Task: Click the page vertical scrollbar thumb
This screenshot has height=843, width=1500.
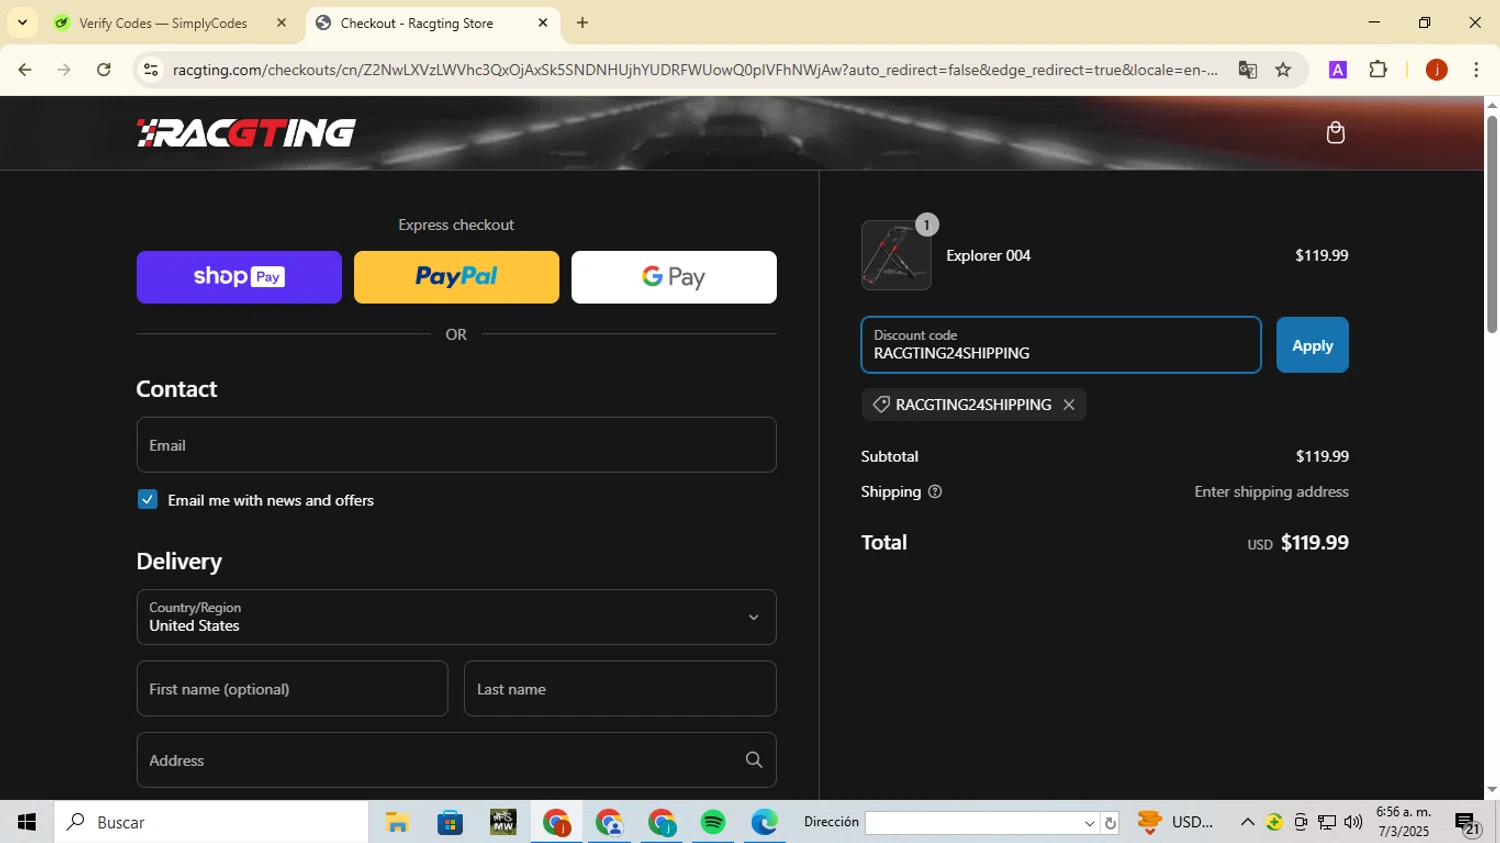Action: pyautogui.click(x=1492, y=225)
